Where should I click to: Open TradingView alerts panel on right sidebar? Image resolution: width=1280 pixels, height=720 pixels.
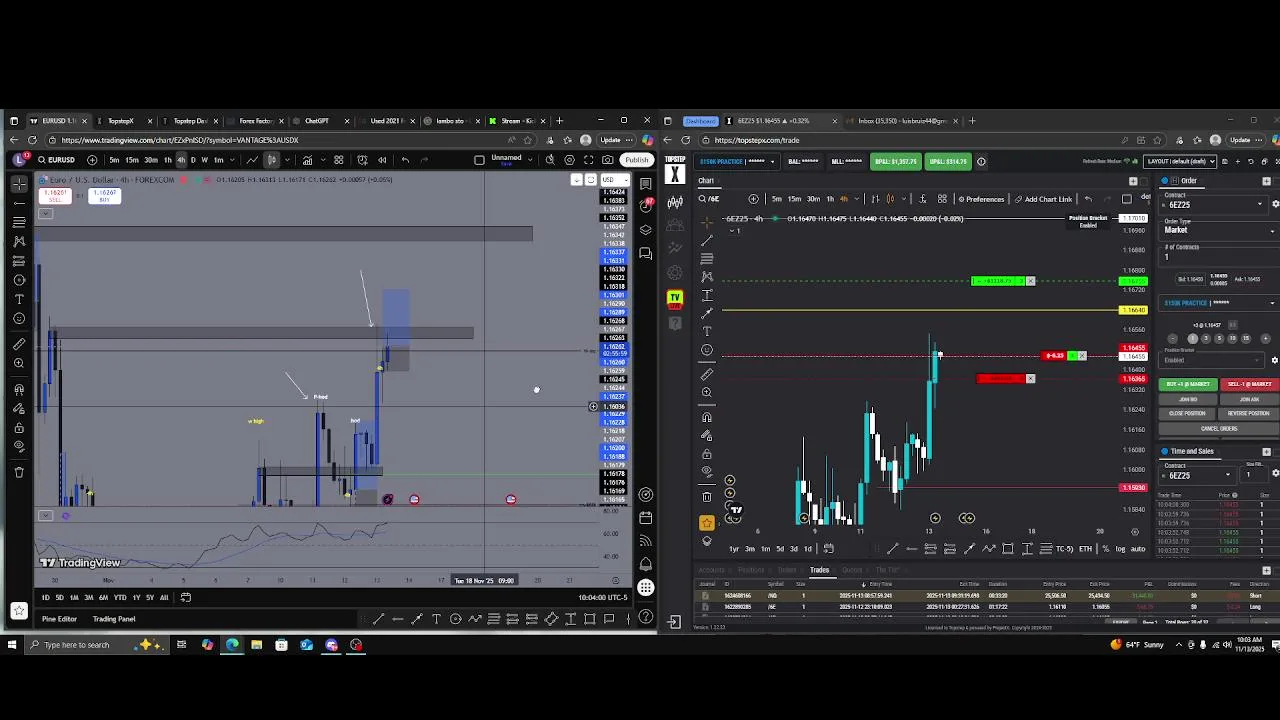tap(646, 205)
